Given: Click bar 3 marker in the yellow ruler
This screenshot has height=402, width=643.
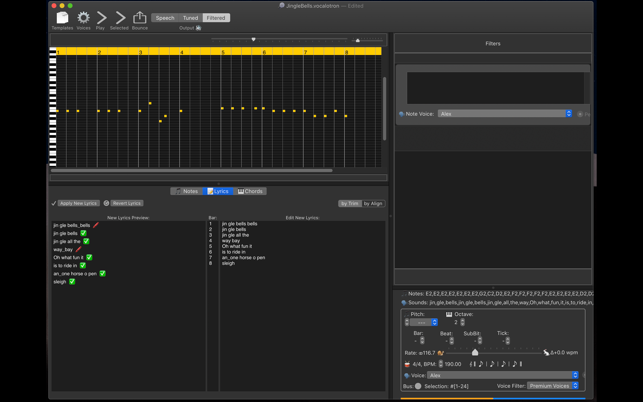Looking at the screenshot, I should tap(141, 52).
